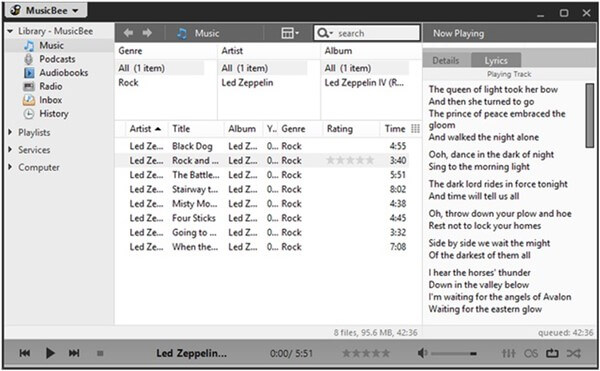Open Audiobooks in the library sidebar
This screenshot has width=600, height=371.
pyautogui.click(x=64, y=73)
